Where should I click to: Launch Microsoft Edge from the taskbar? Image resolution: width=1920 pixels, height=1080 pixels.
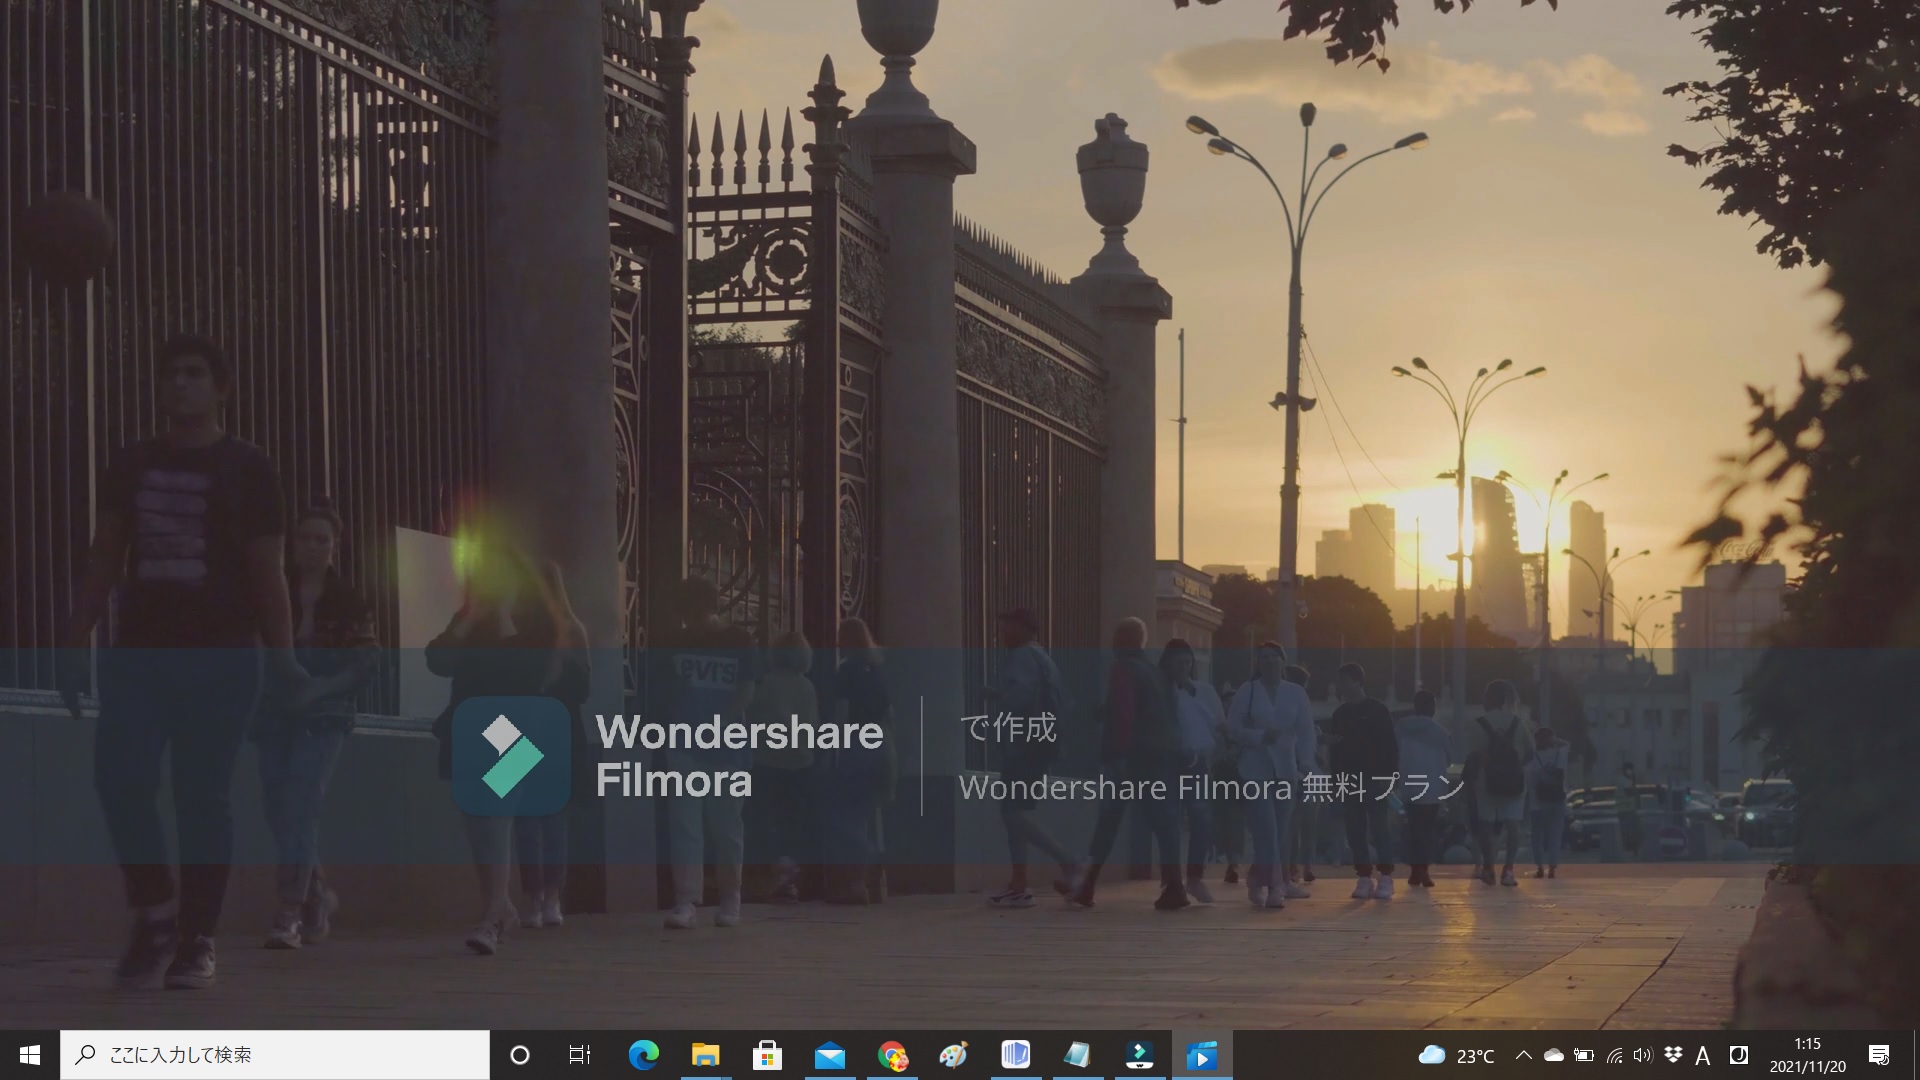coord(643,1055)
